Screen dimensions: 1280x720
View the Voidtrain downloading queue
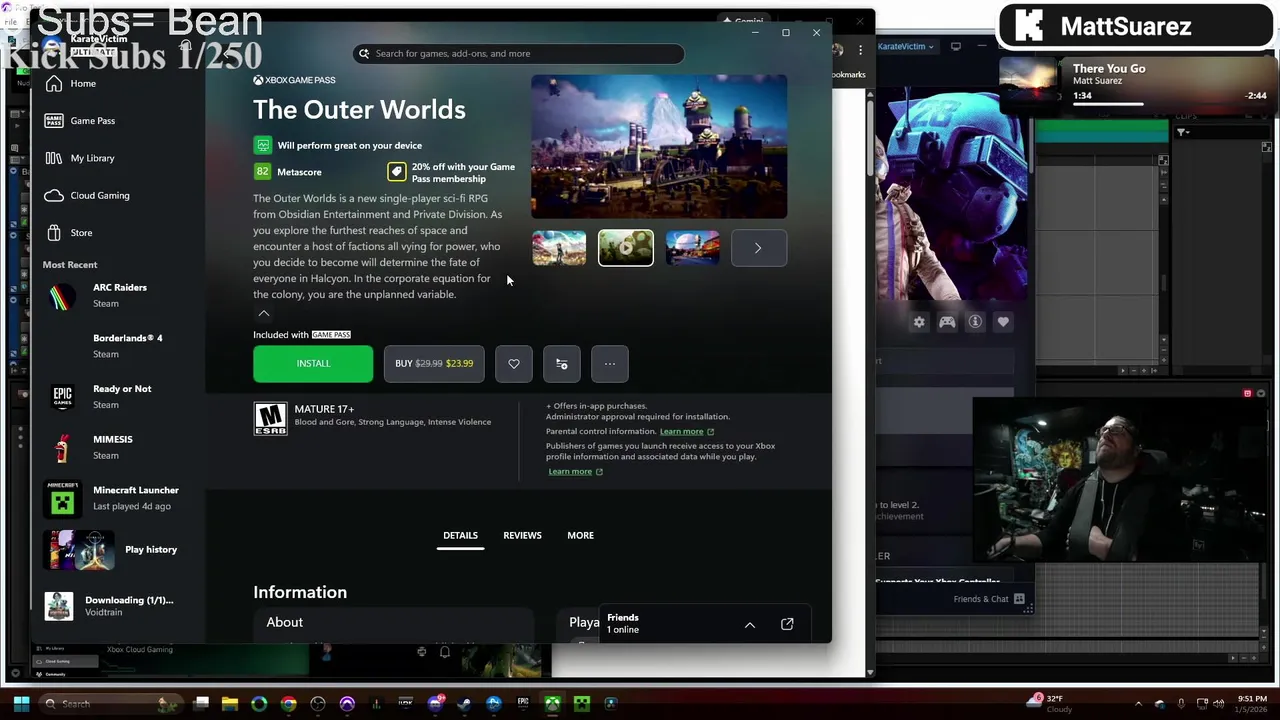pyautogui.click(x=120, y=606)
